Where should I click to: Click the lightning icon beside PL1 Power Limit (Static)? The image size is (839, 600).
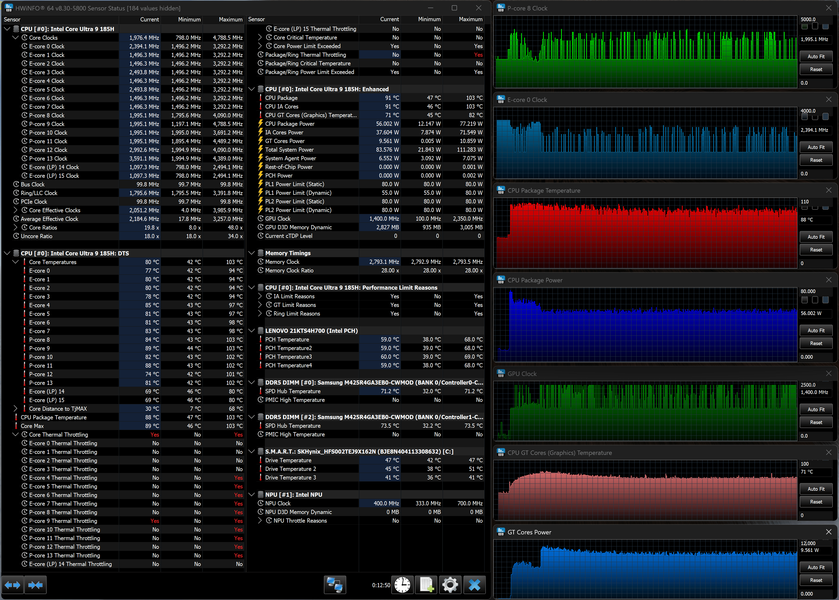pos(261,184)
